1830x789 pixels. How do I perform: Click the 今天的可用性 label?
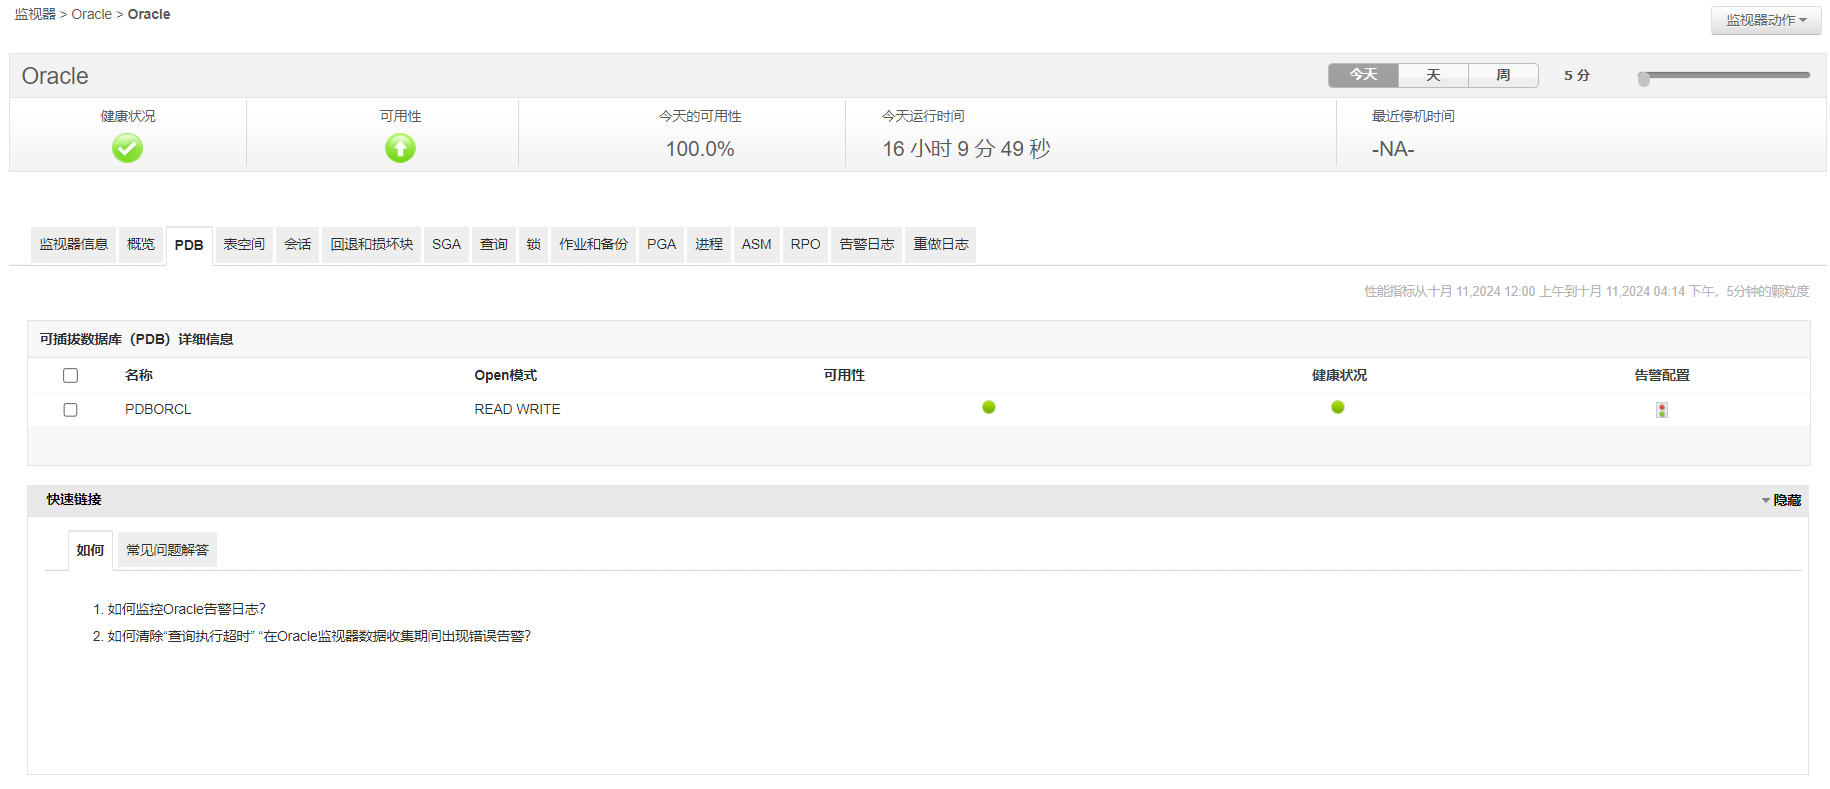[x=700, y=116]
